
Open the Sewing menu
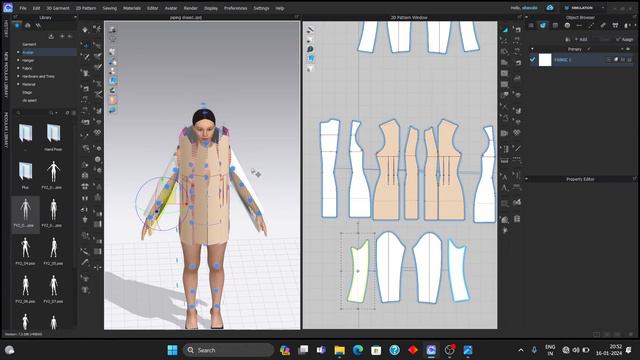[109, 8]
